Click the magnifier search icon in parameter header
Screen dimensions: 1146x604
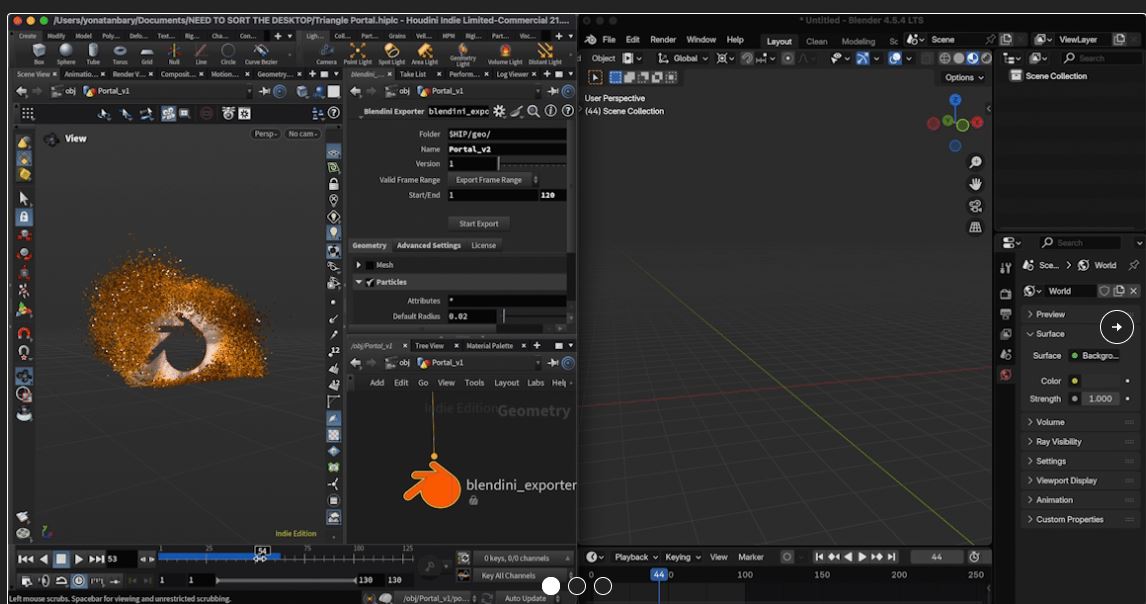point(534,111)
